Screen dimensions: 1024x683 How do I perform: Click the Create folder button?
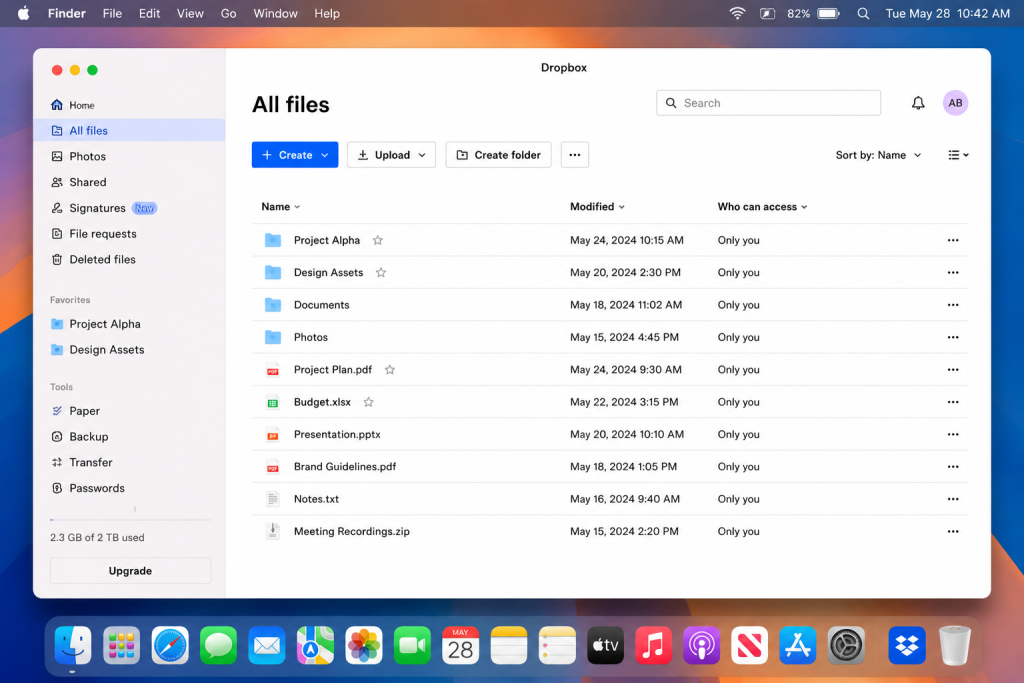click(x=498, y=155)
